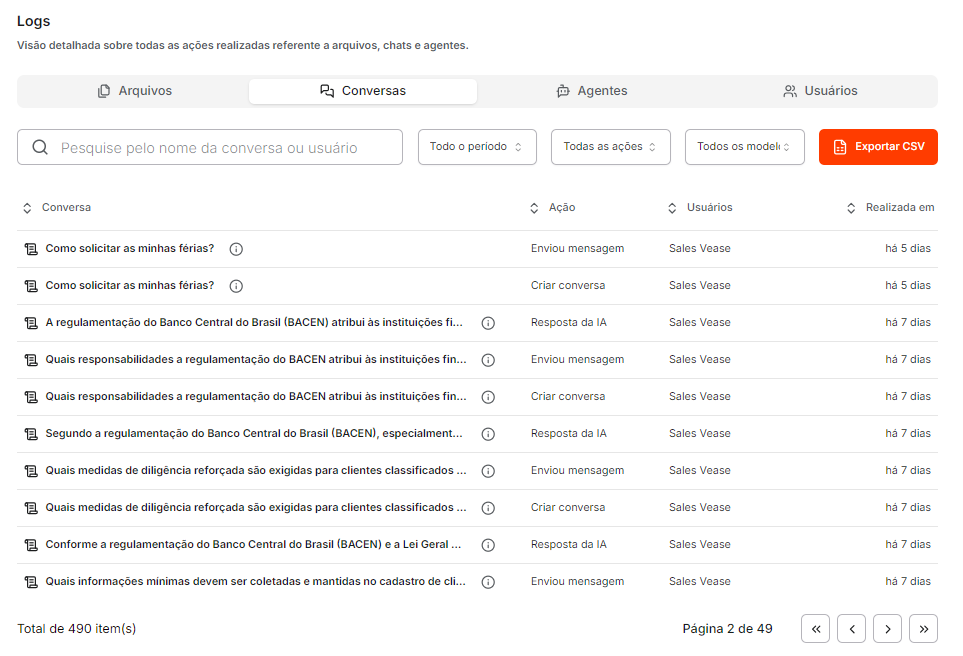The image size is (963, 656).
Task: Click the sort arrows on the Realizada em column
Action: pyautogui.click(x=850, y=207)
